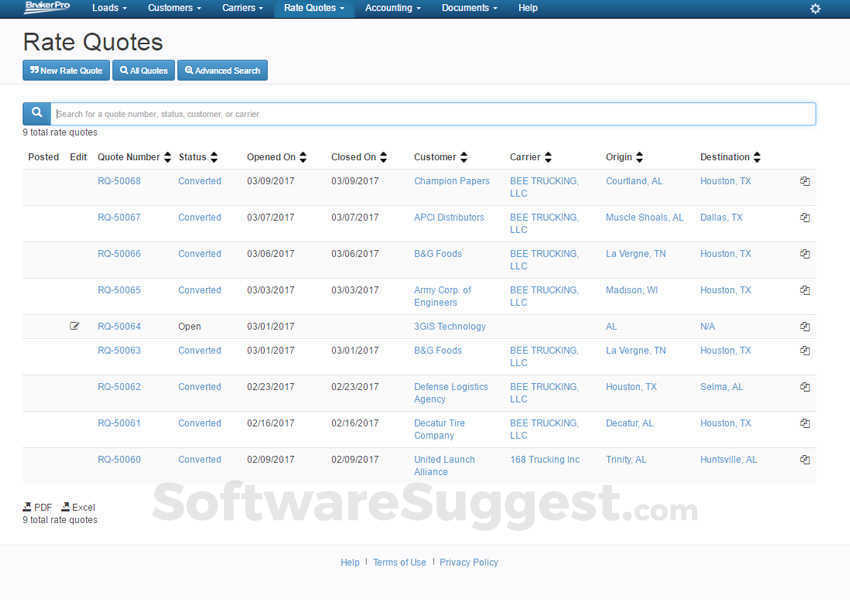Open quote RQ-50062
Viewport: 850px width, 600px height.
pos(119,387)
